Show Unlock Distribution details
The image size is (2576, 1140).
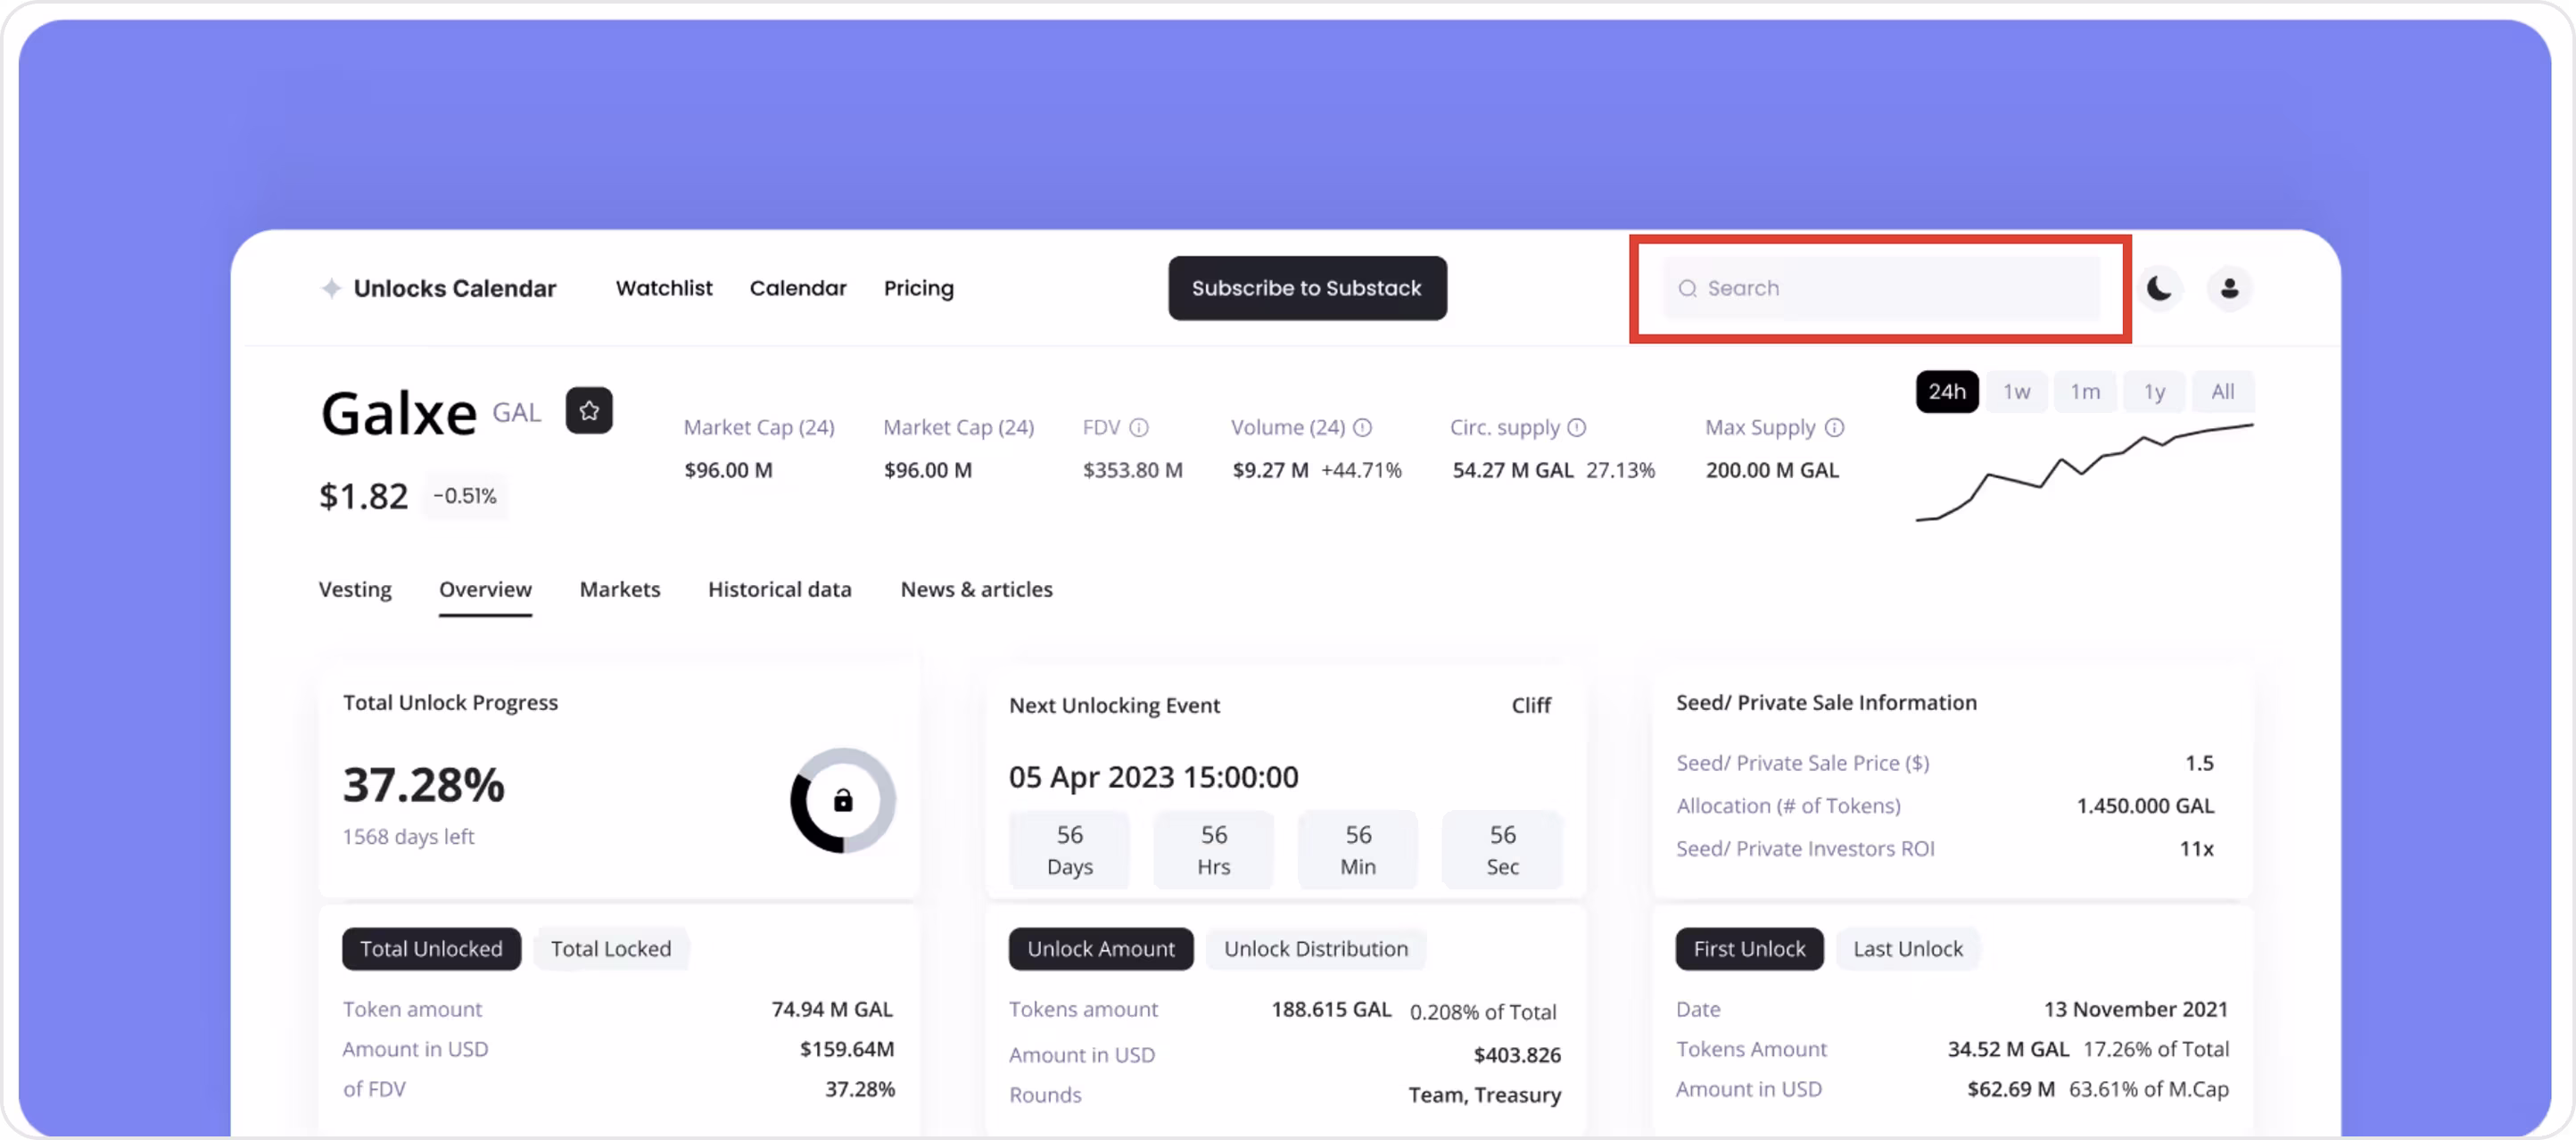click(x=1316, y=948)
